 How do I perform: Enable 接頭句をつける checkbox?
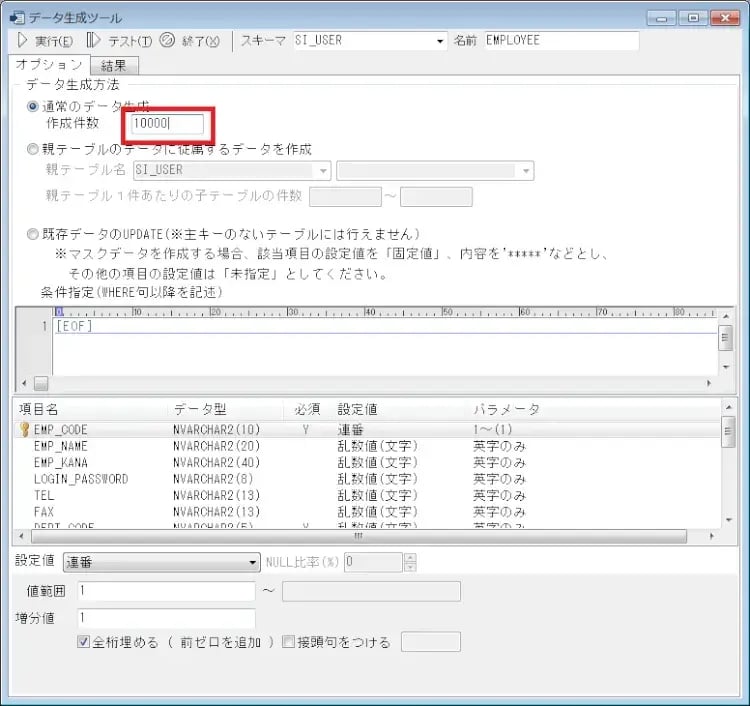[x=289, y=642]
